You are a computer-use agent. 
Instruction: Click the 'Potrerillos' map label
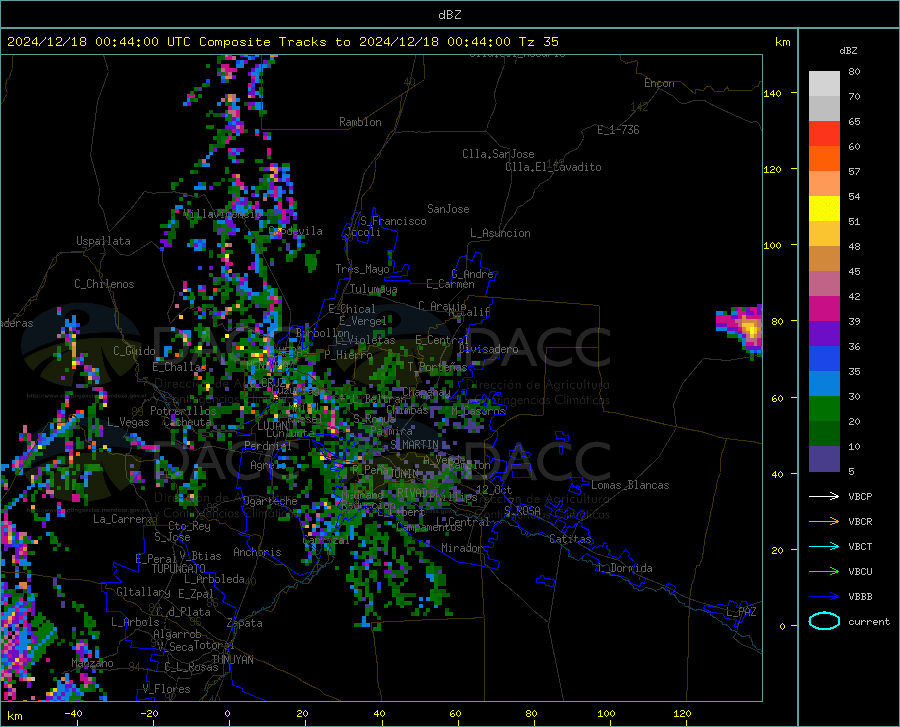click(x=183, y=411)
